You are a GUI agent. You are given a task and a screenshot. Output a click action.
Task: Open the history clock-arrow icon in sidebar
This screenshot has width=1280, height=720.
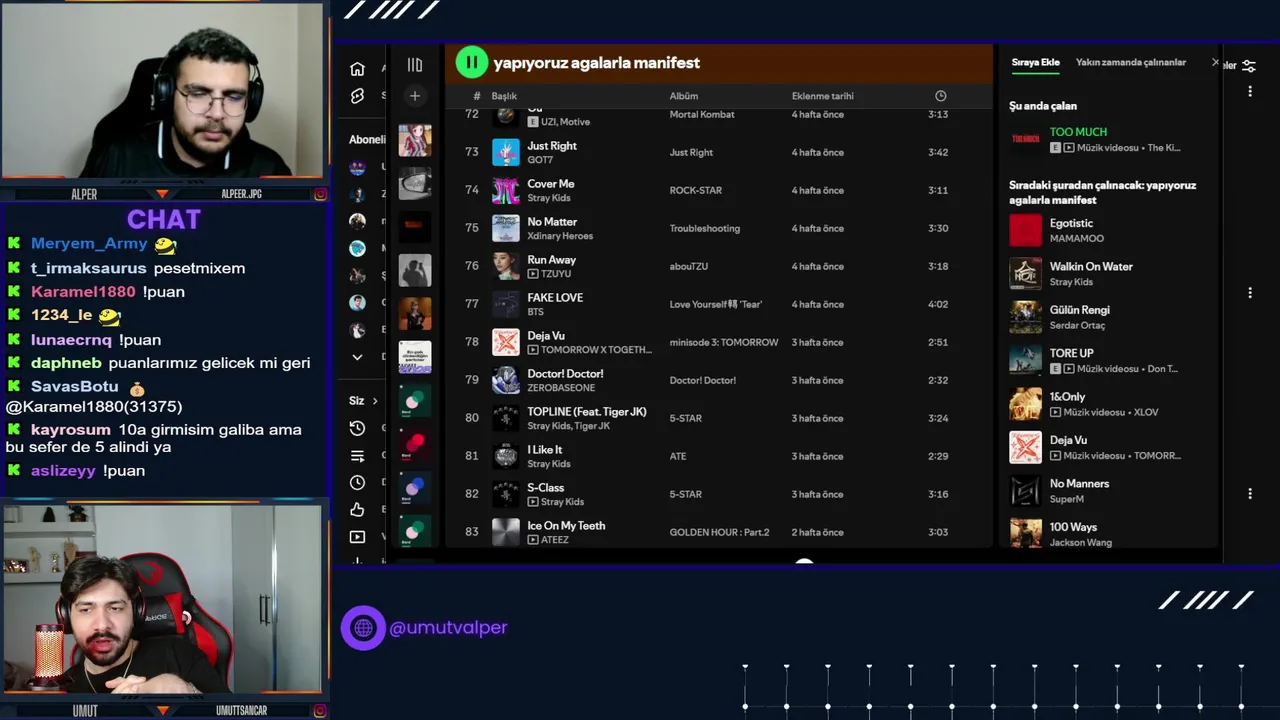(x=357, y=428)
